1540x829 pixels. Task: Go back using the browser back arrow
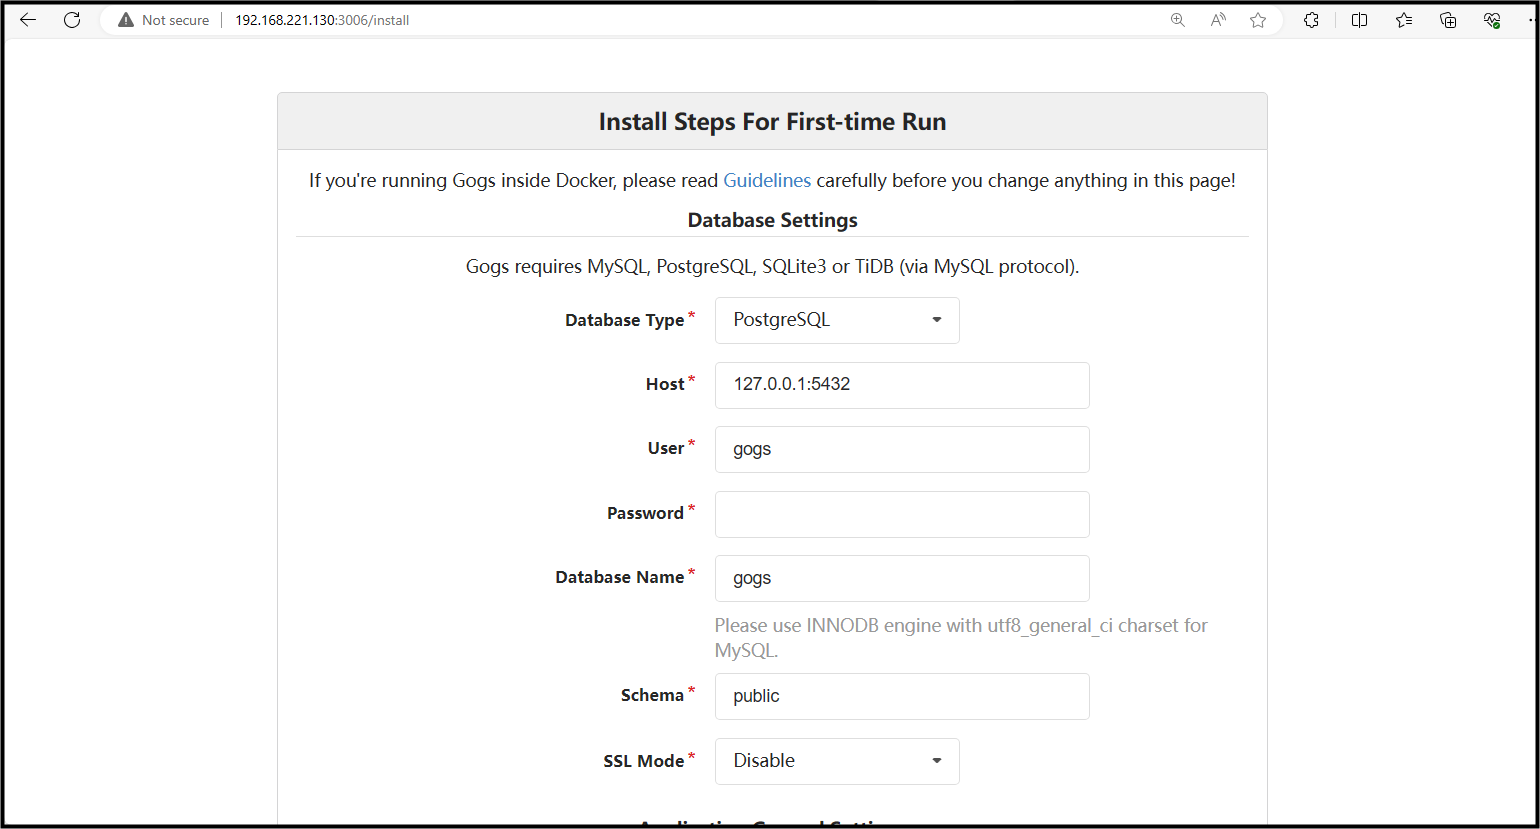28,20
